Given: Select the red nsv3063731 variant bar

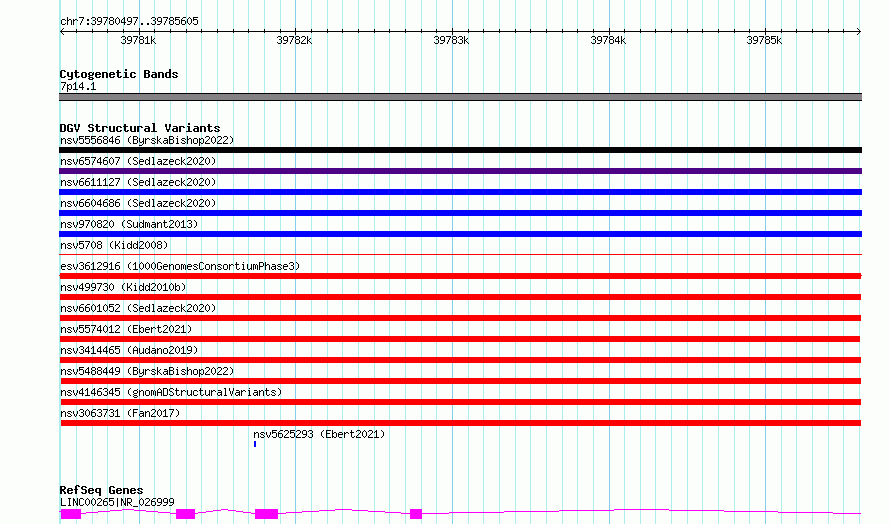Looking at the screenshot, I should click(x=460, y=423).
